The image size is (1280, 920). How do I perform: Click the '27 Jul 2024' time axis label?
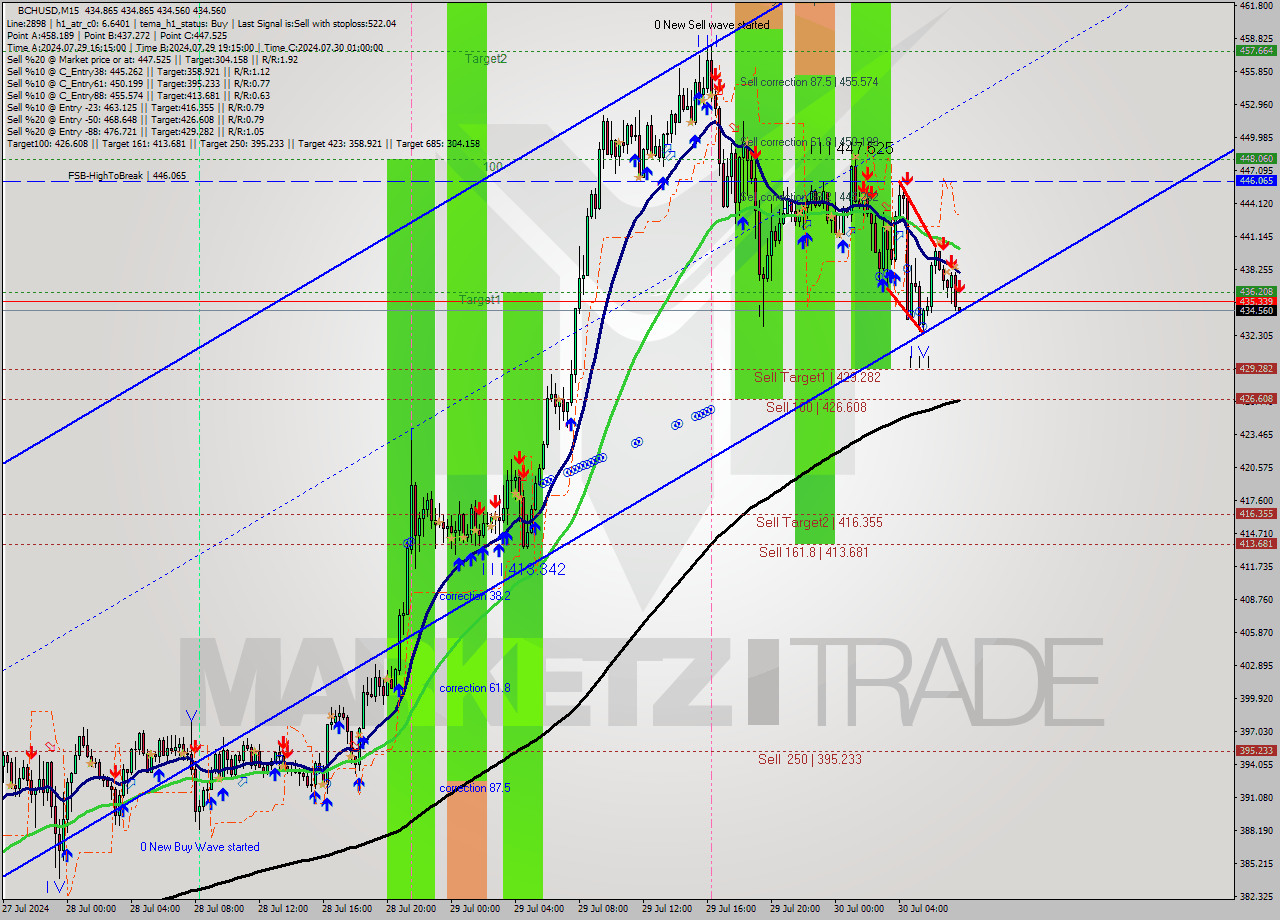24,909
